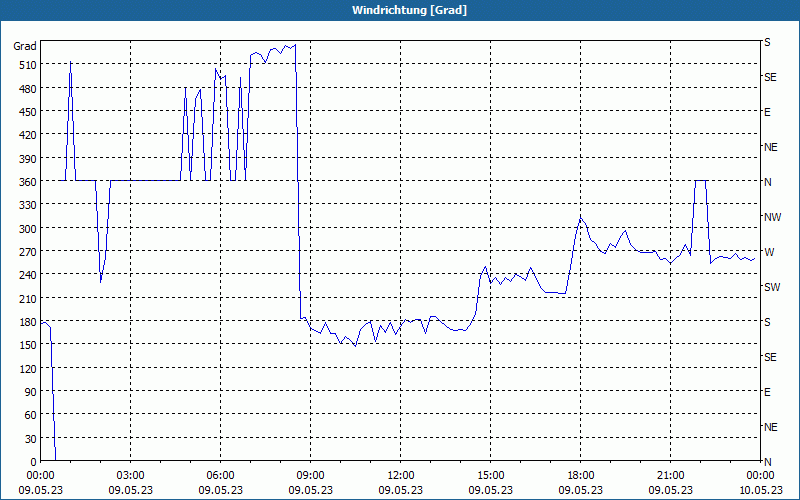Click the 09.05.23 date under 03:00
The image size is (800, 500).
(x=131, y=490)
